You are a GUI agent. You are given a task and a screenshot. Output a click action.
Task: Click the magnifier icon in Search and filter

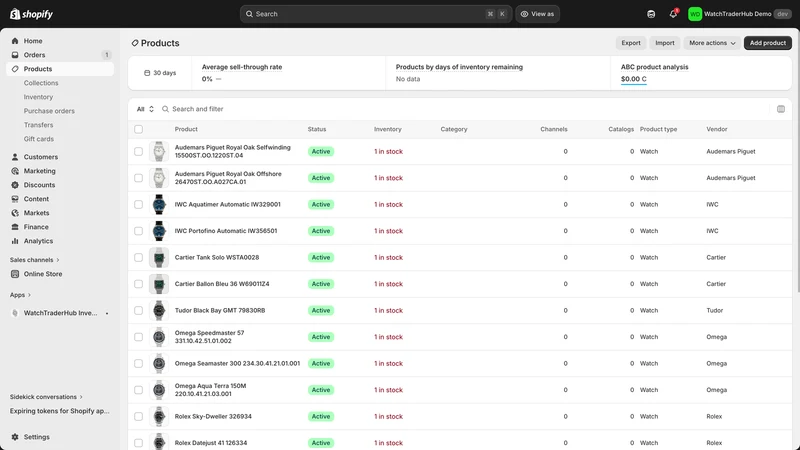click(165, 109)
